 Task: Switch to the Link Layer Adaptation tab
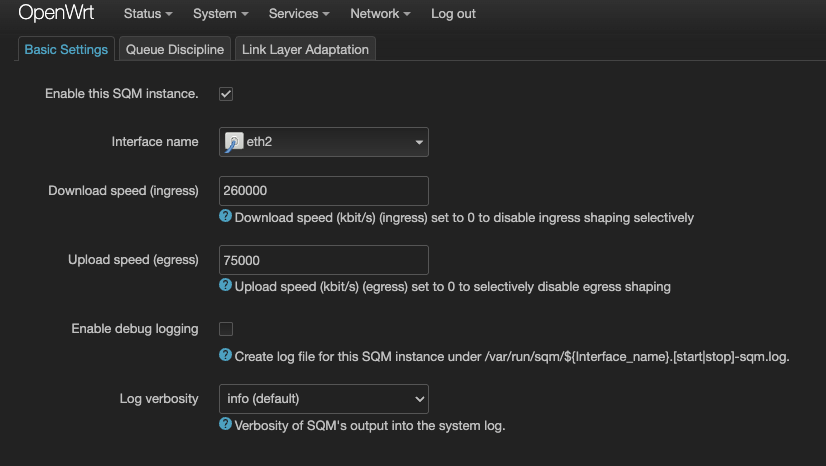306,49
